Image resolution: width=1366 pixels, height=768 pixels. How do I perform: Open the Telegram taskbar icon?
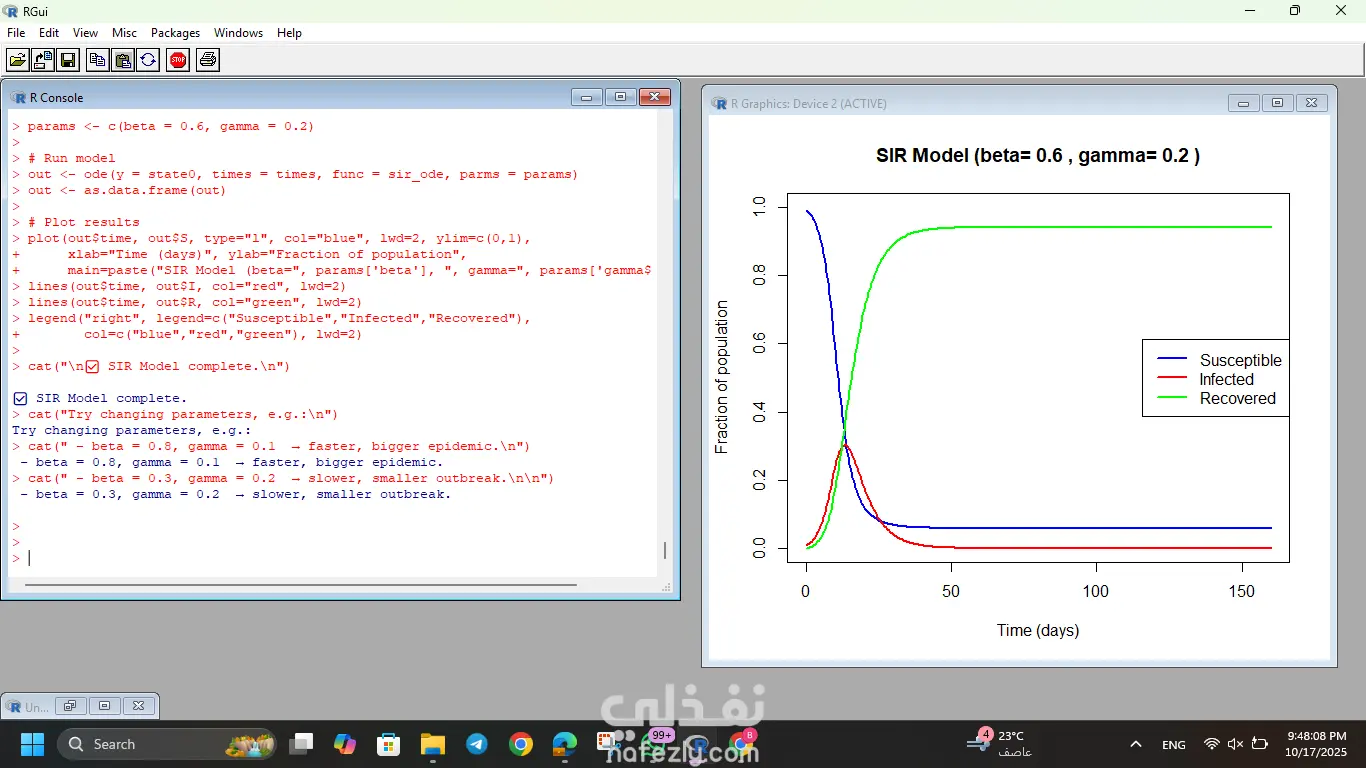(x=477, y=744)
